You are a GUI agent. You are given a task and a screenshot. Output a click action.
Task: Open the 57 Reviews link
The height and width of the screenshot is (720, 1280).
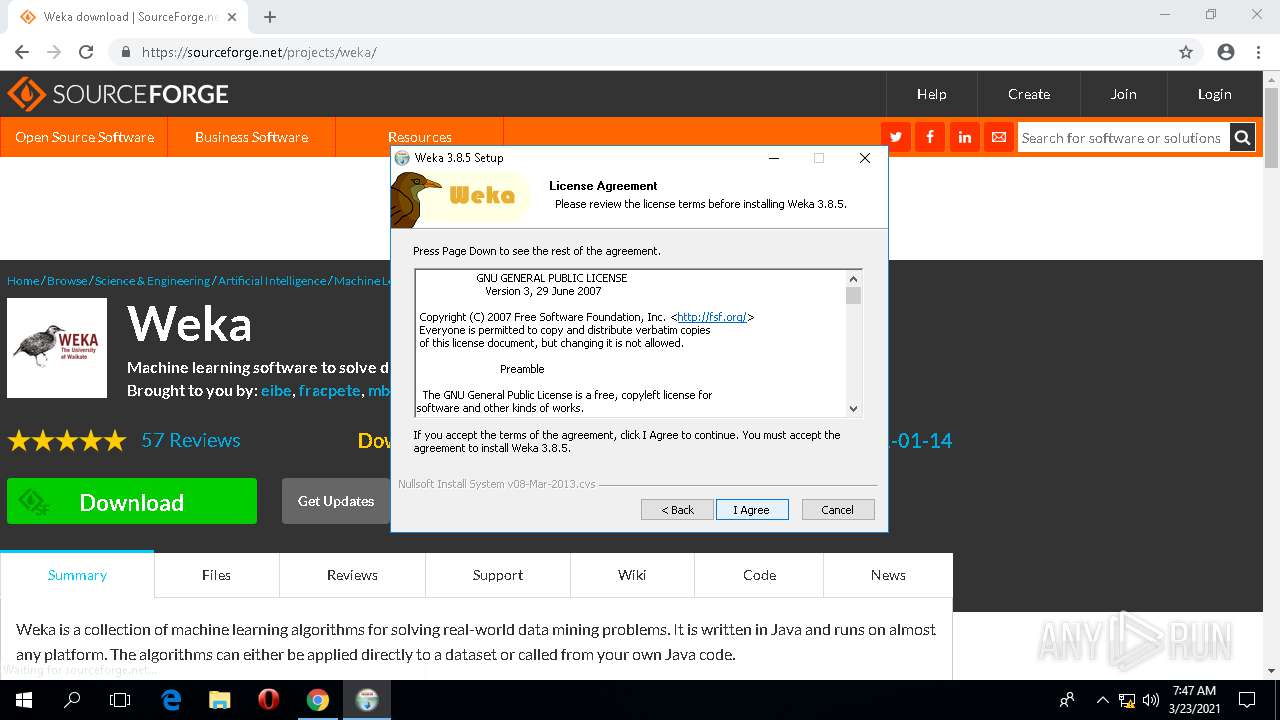(x=191, y=440)
